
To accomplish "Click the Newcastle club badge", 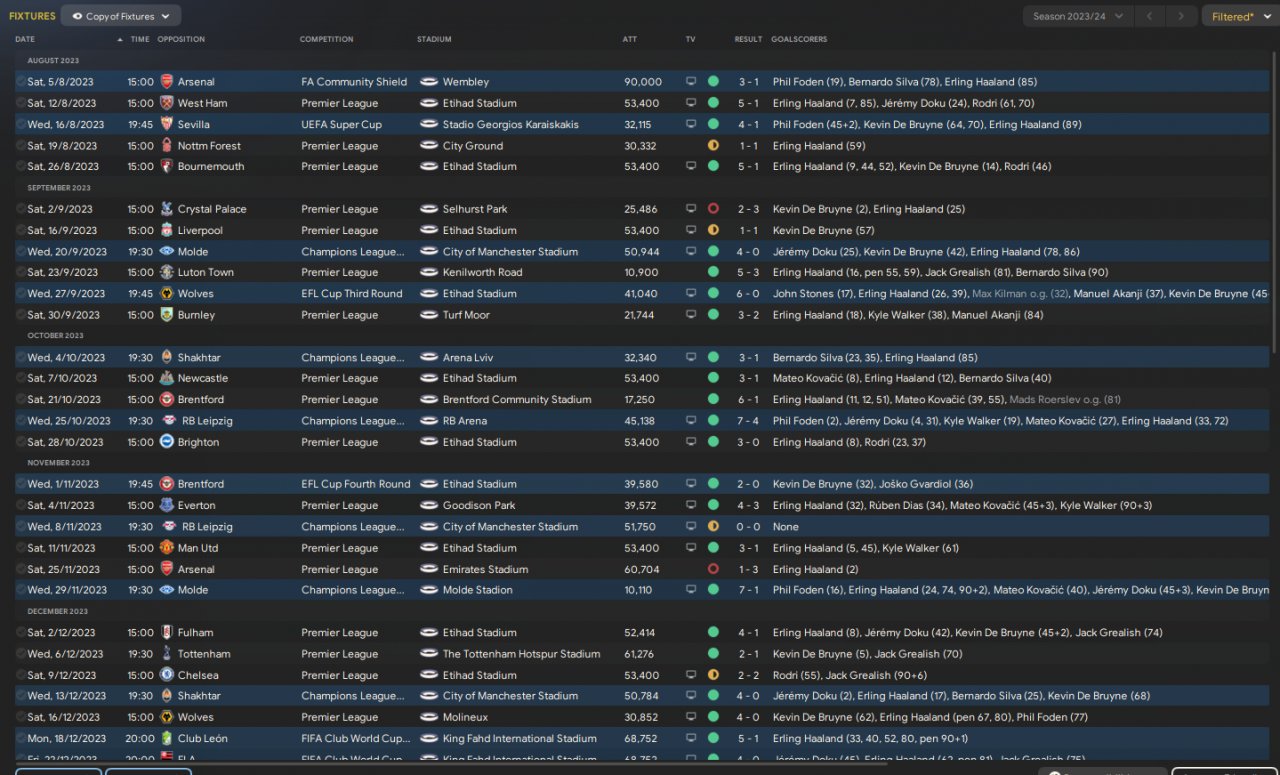I will click(x=166, y=378).
